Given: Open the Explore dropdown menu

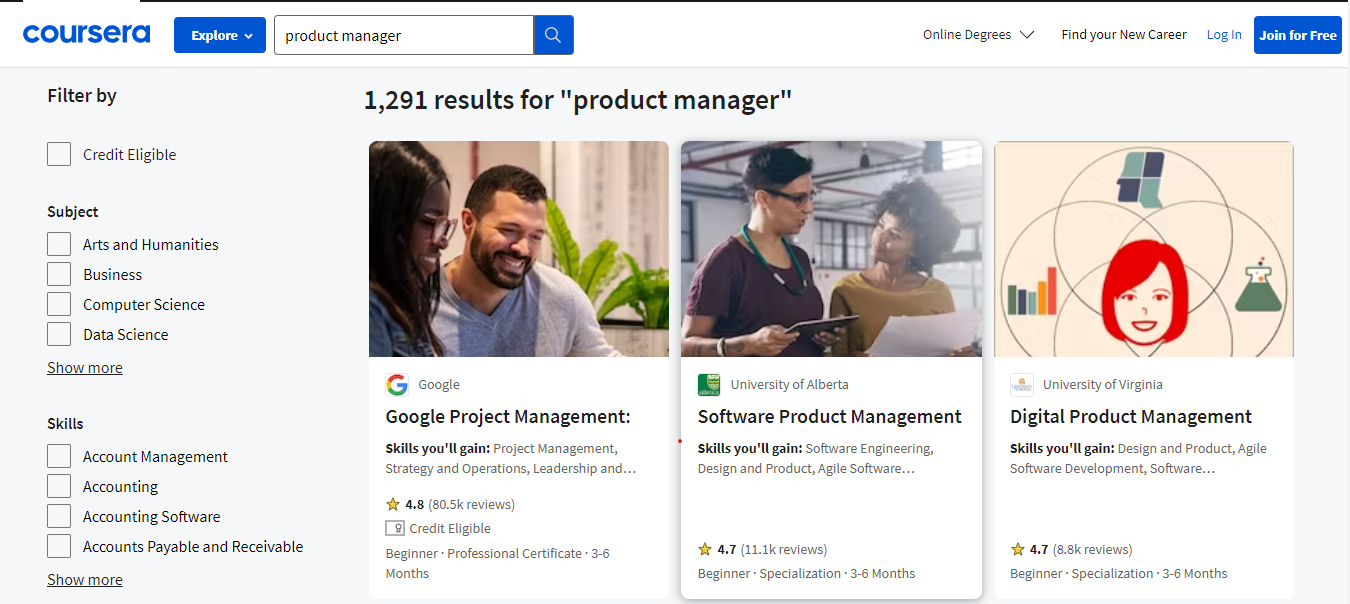Looking at the screenshot, I should coord(220,35).
